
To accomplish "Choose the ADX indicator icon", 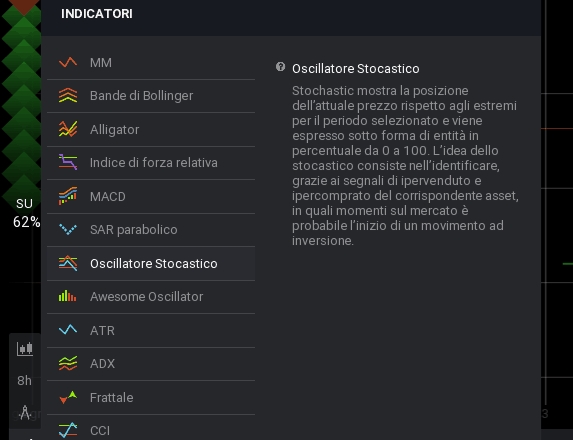I will pyautogui.click(x=68, y=363).
